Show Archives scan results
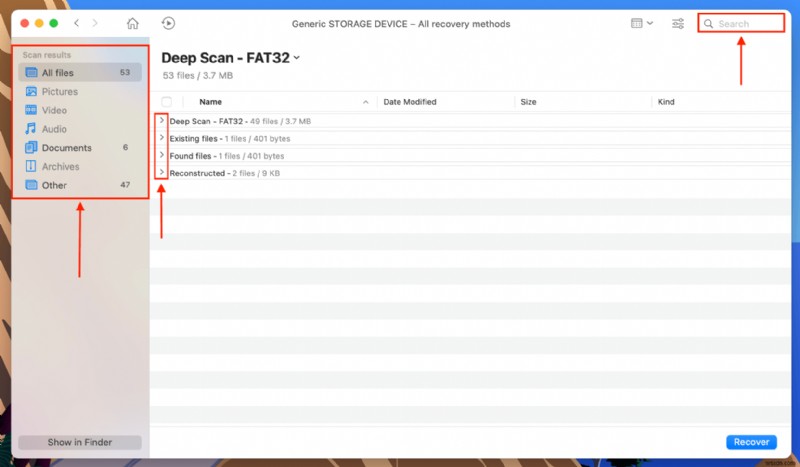Image resolution: width=800 pixels, height=467 pixels. tap(80, 166)
